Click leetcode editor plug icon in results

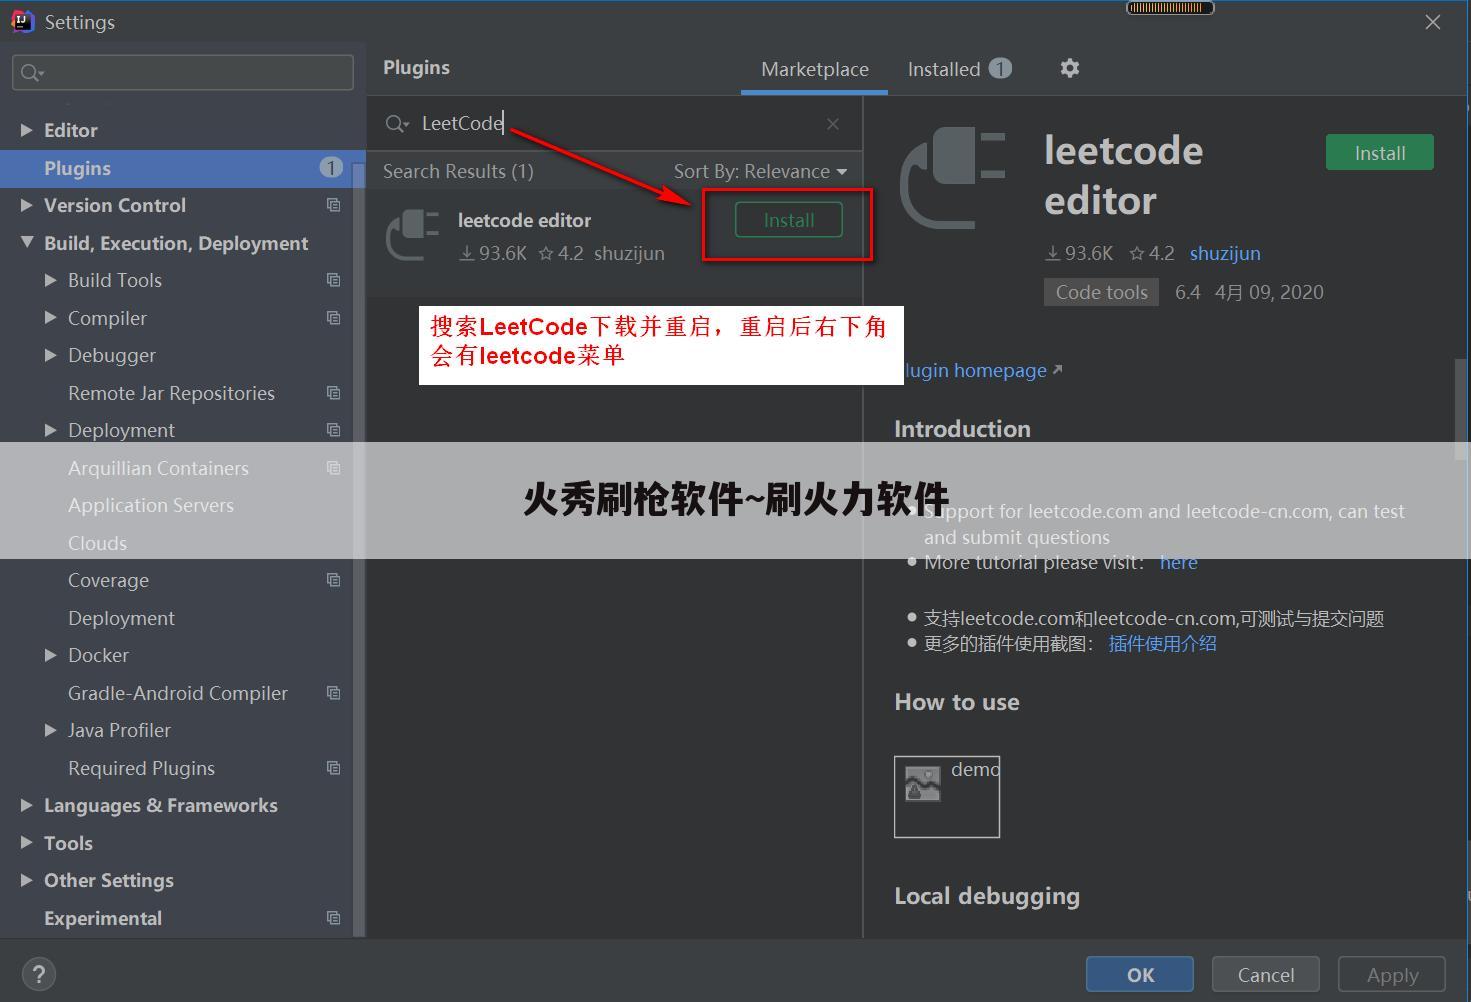412,235
